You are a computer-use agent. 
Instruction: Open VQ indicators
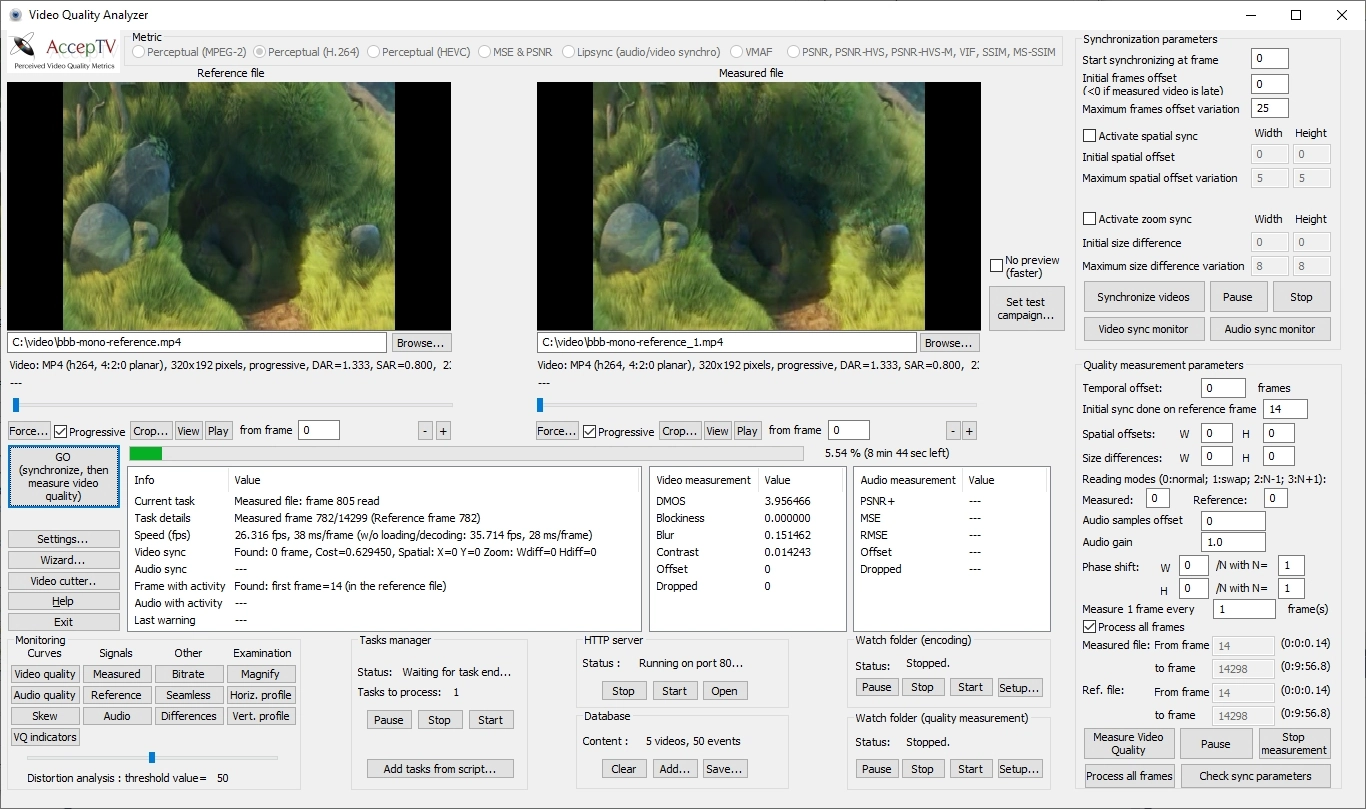pos(45,737)
